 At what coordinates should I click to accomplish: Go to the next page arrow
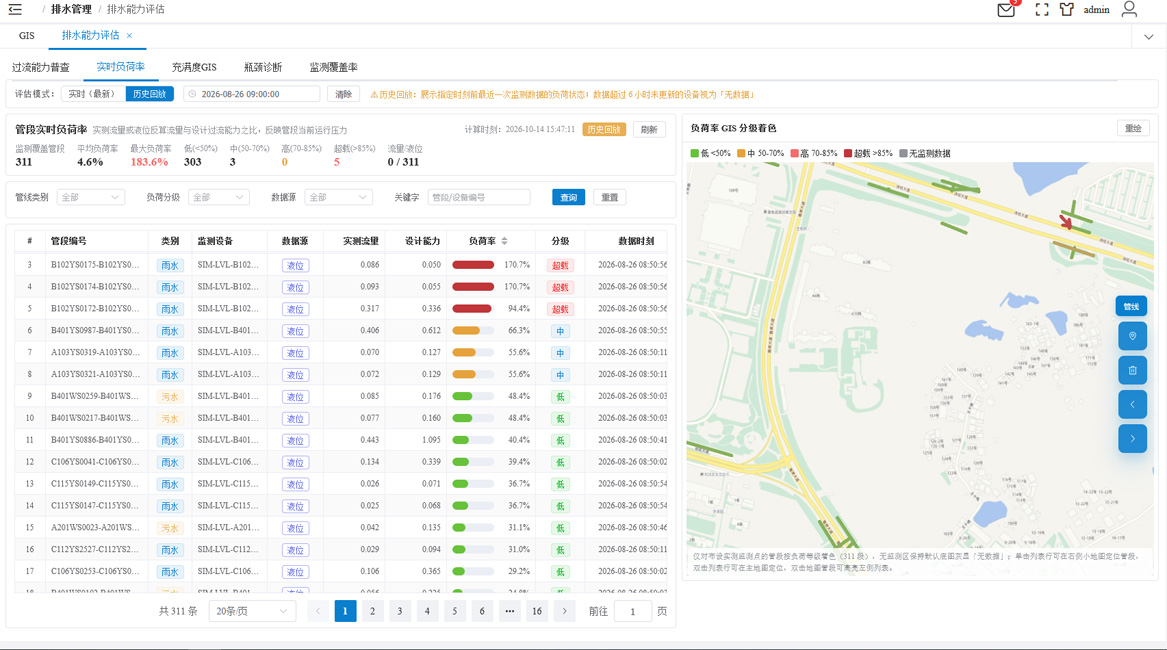tap(564, 611)
